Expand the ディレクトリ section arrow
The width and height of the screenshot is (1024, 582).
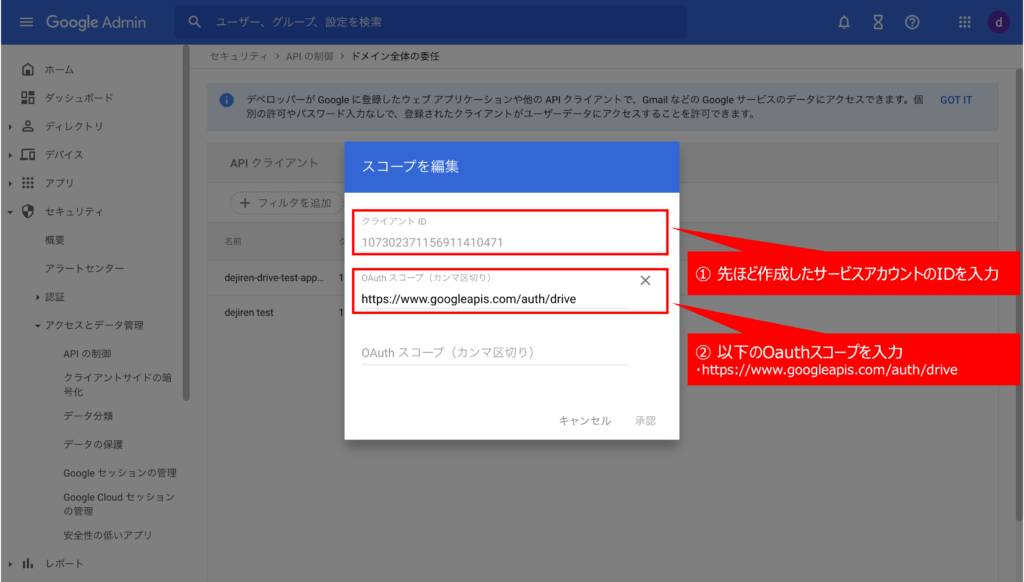pos(10,127)
